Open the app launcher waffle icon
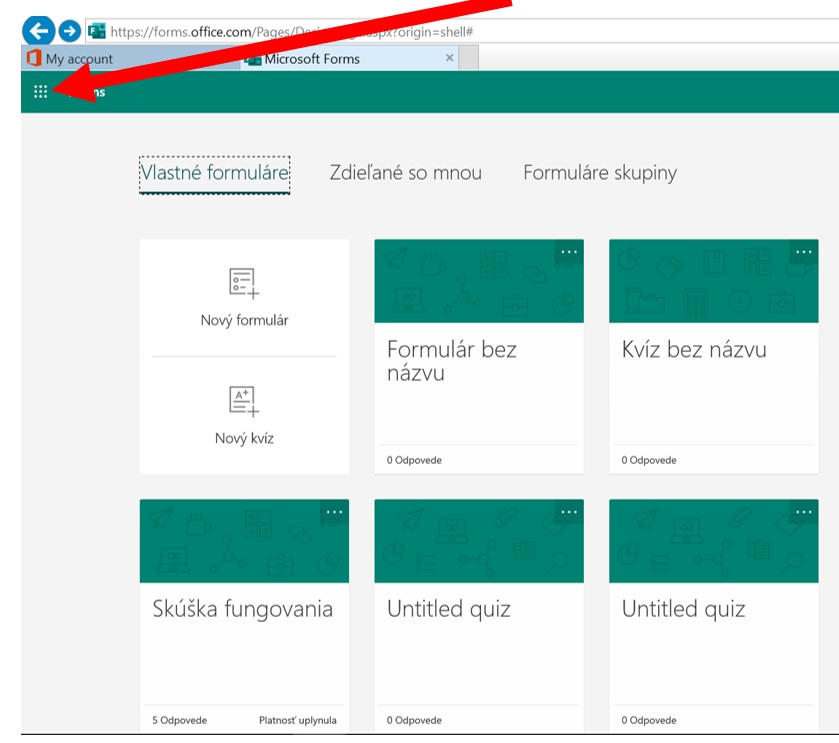839x743 pixels. (40, 92)
